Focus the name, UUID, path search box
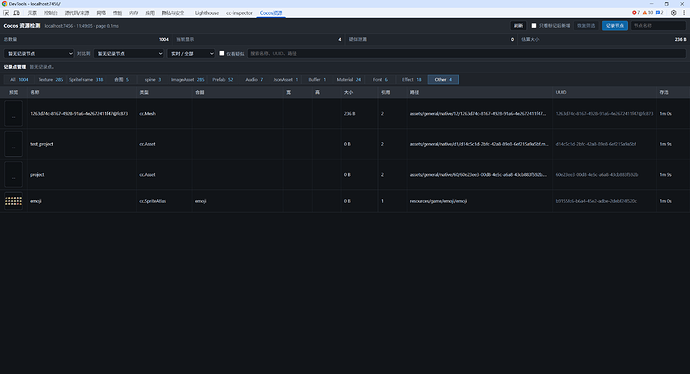Viewport: 690px width, 374px height. (466, 53)
